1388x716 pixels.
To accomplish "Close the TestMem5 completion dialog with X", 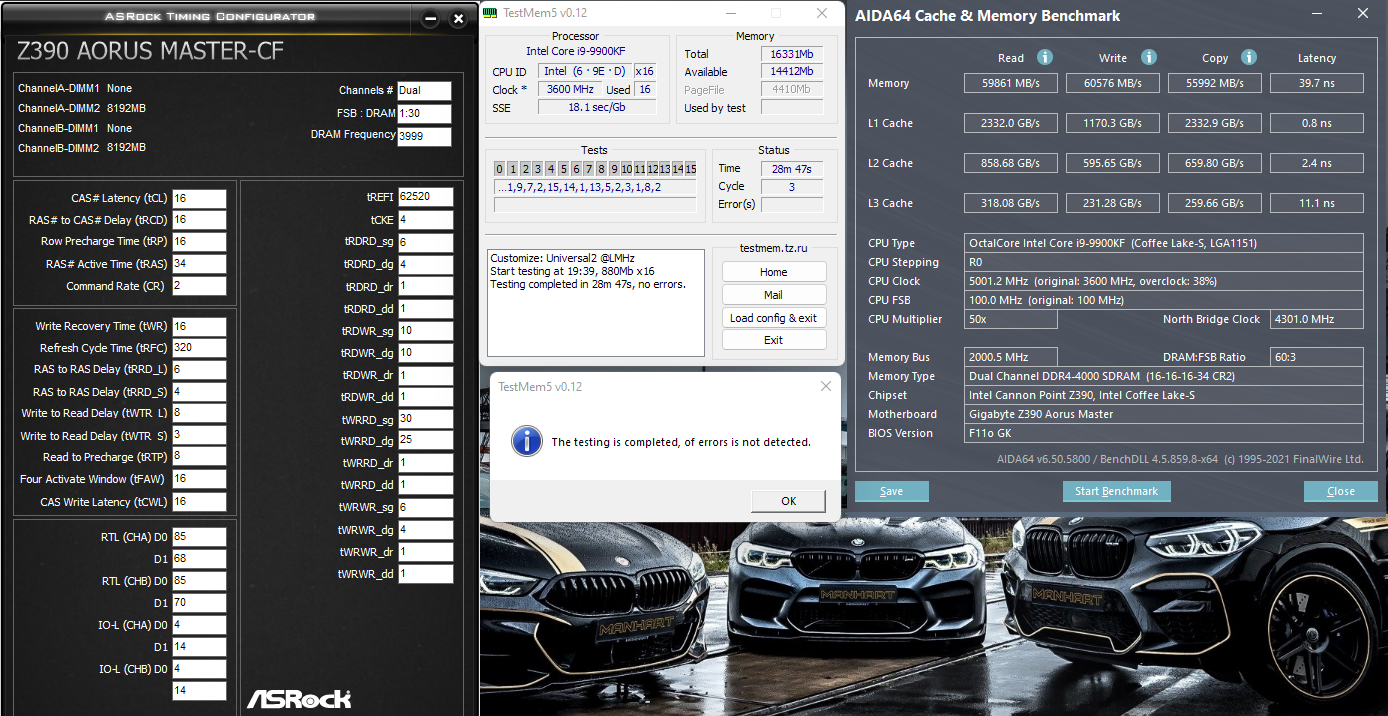I will (826, 386).
